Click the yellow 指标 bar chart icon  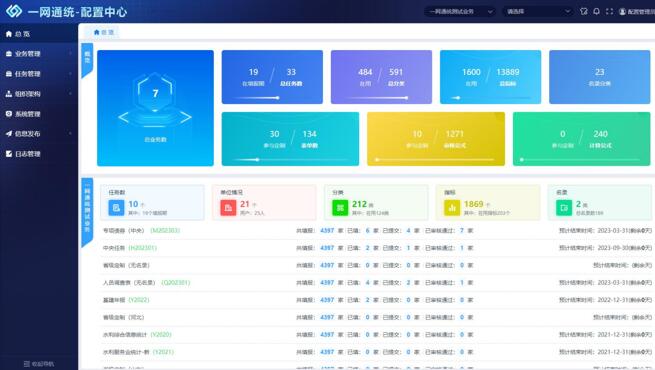point(452,208)
